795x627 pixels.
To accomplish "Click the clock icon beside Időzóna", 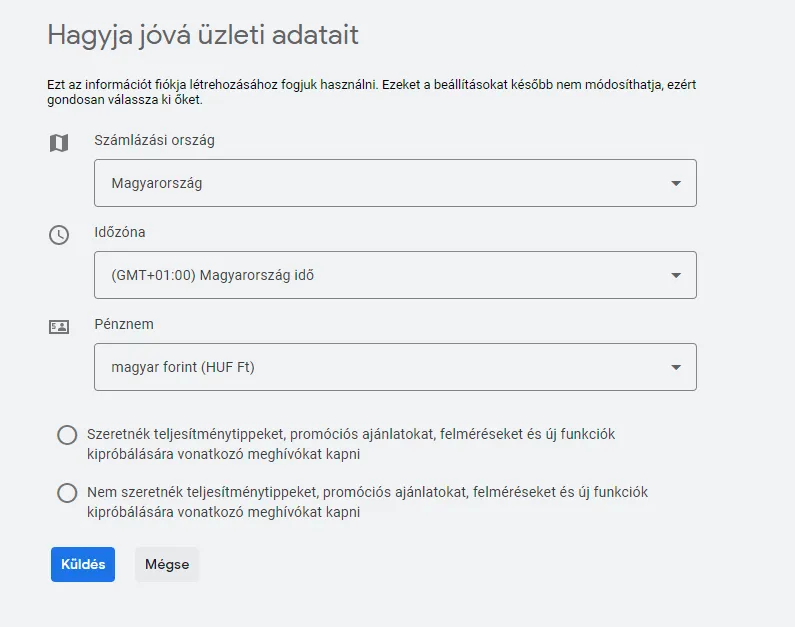I will tap(59, 235).
